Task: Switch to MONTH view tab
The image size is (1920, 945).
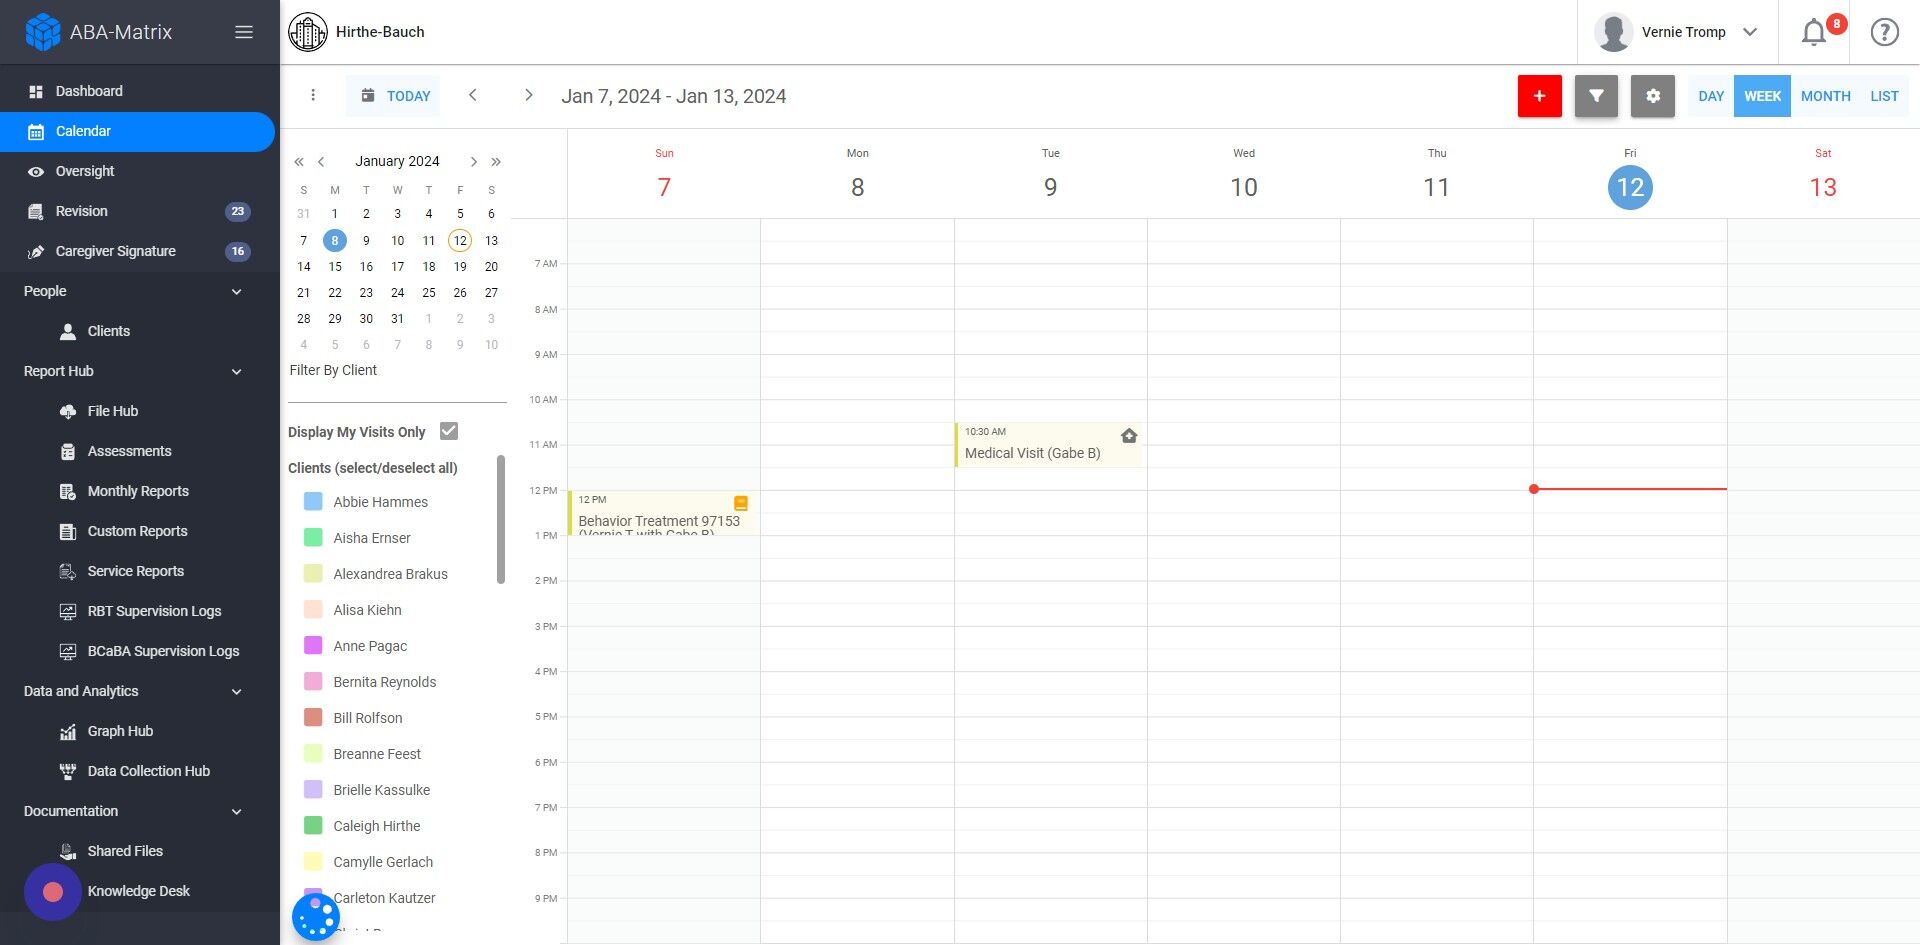Action: point(1825,96)
